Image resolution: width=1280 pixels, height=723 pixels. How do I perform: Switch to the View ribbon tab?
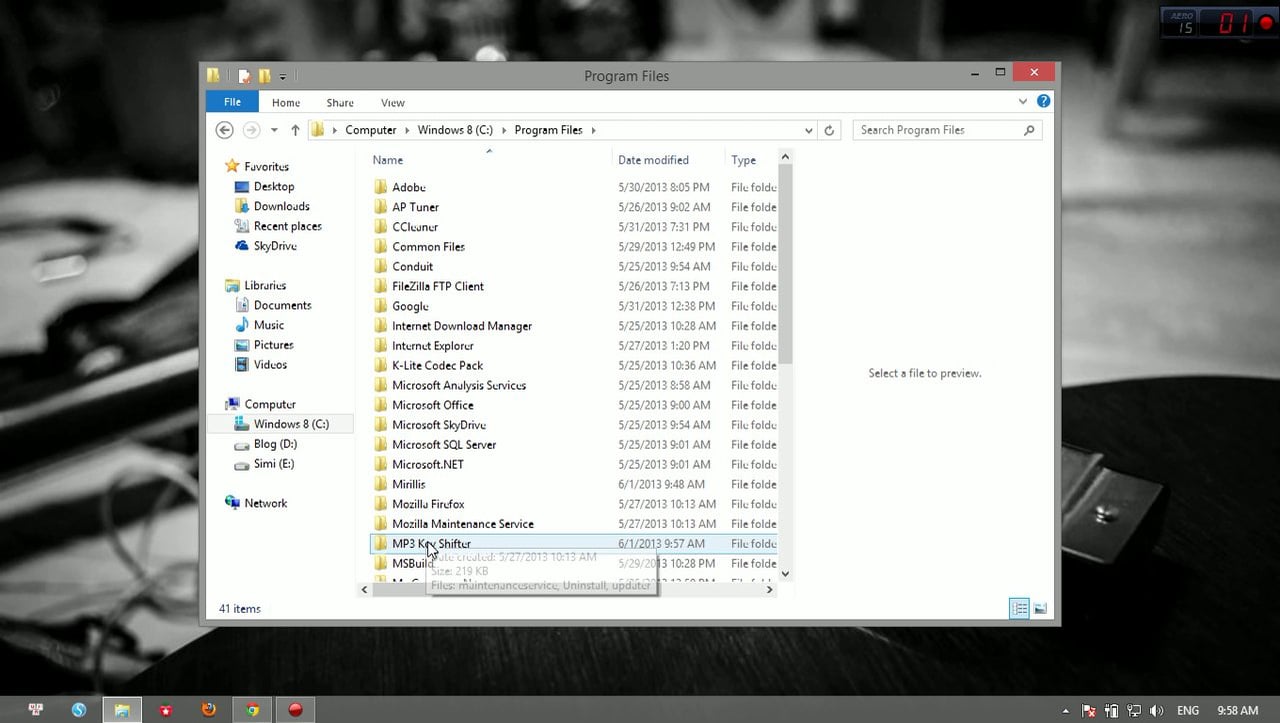[393, 103]
